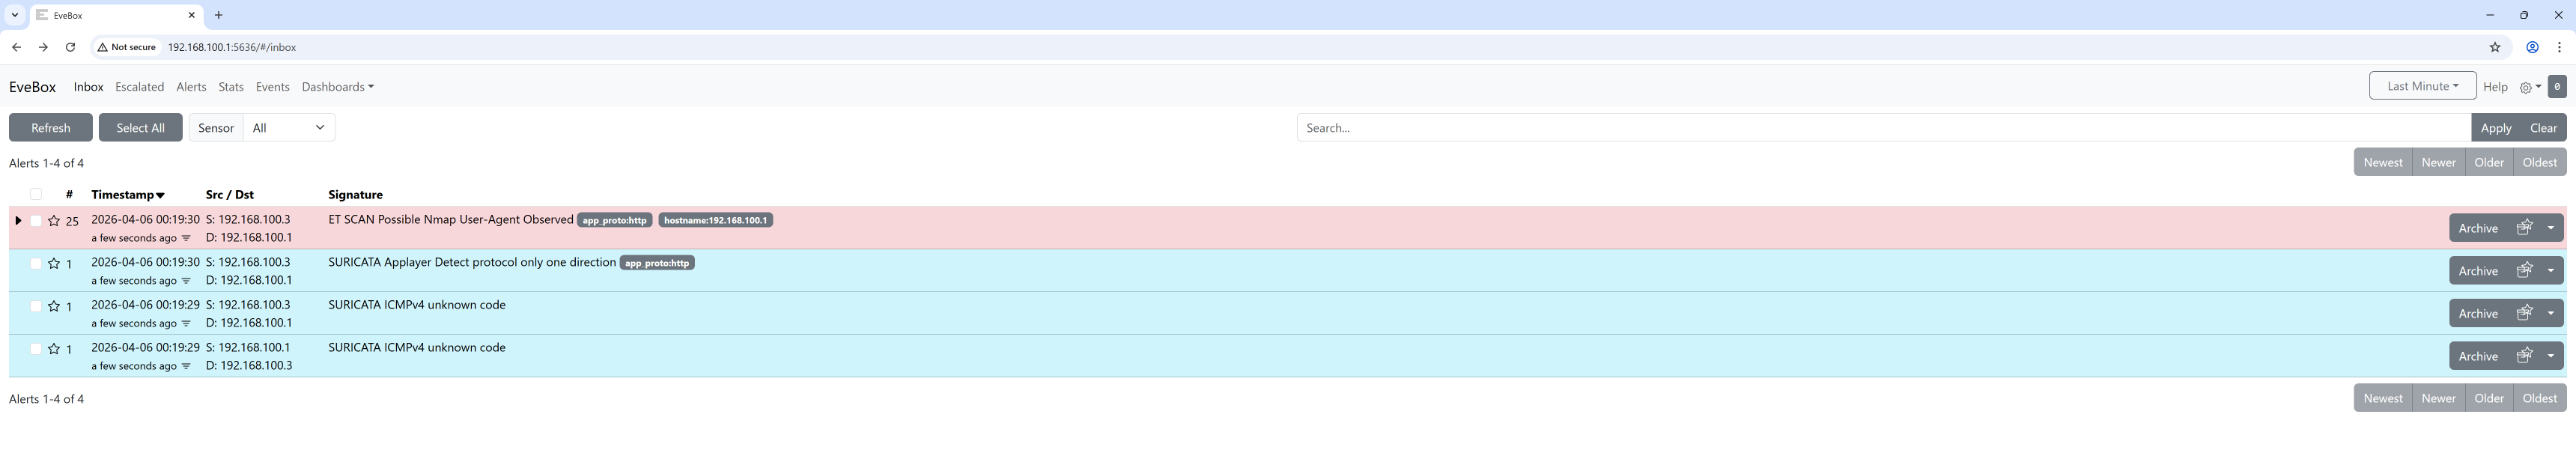
Task: Click top Newest pagination button
Action: (2383, 162)
